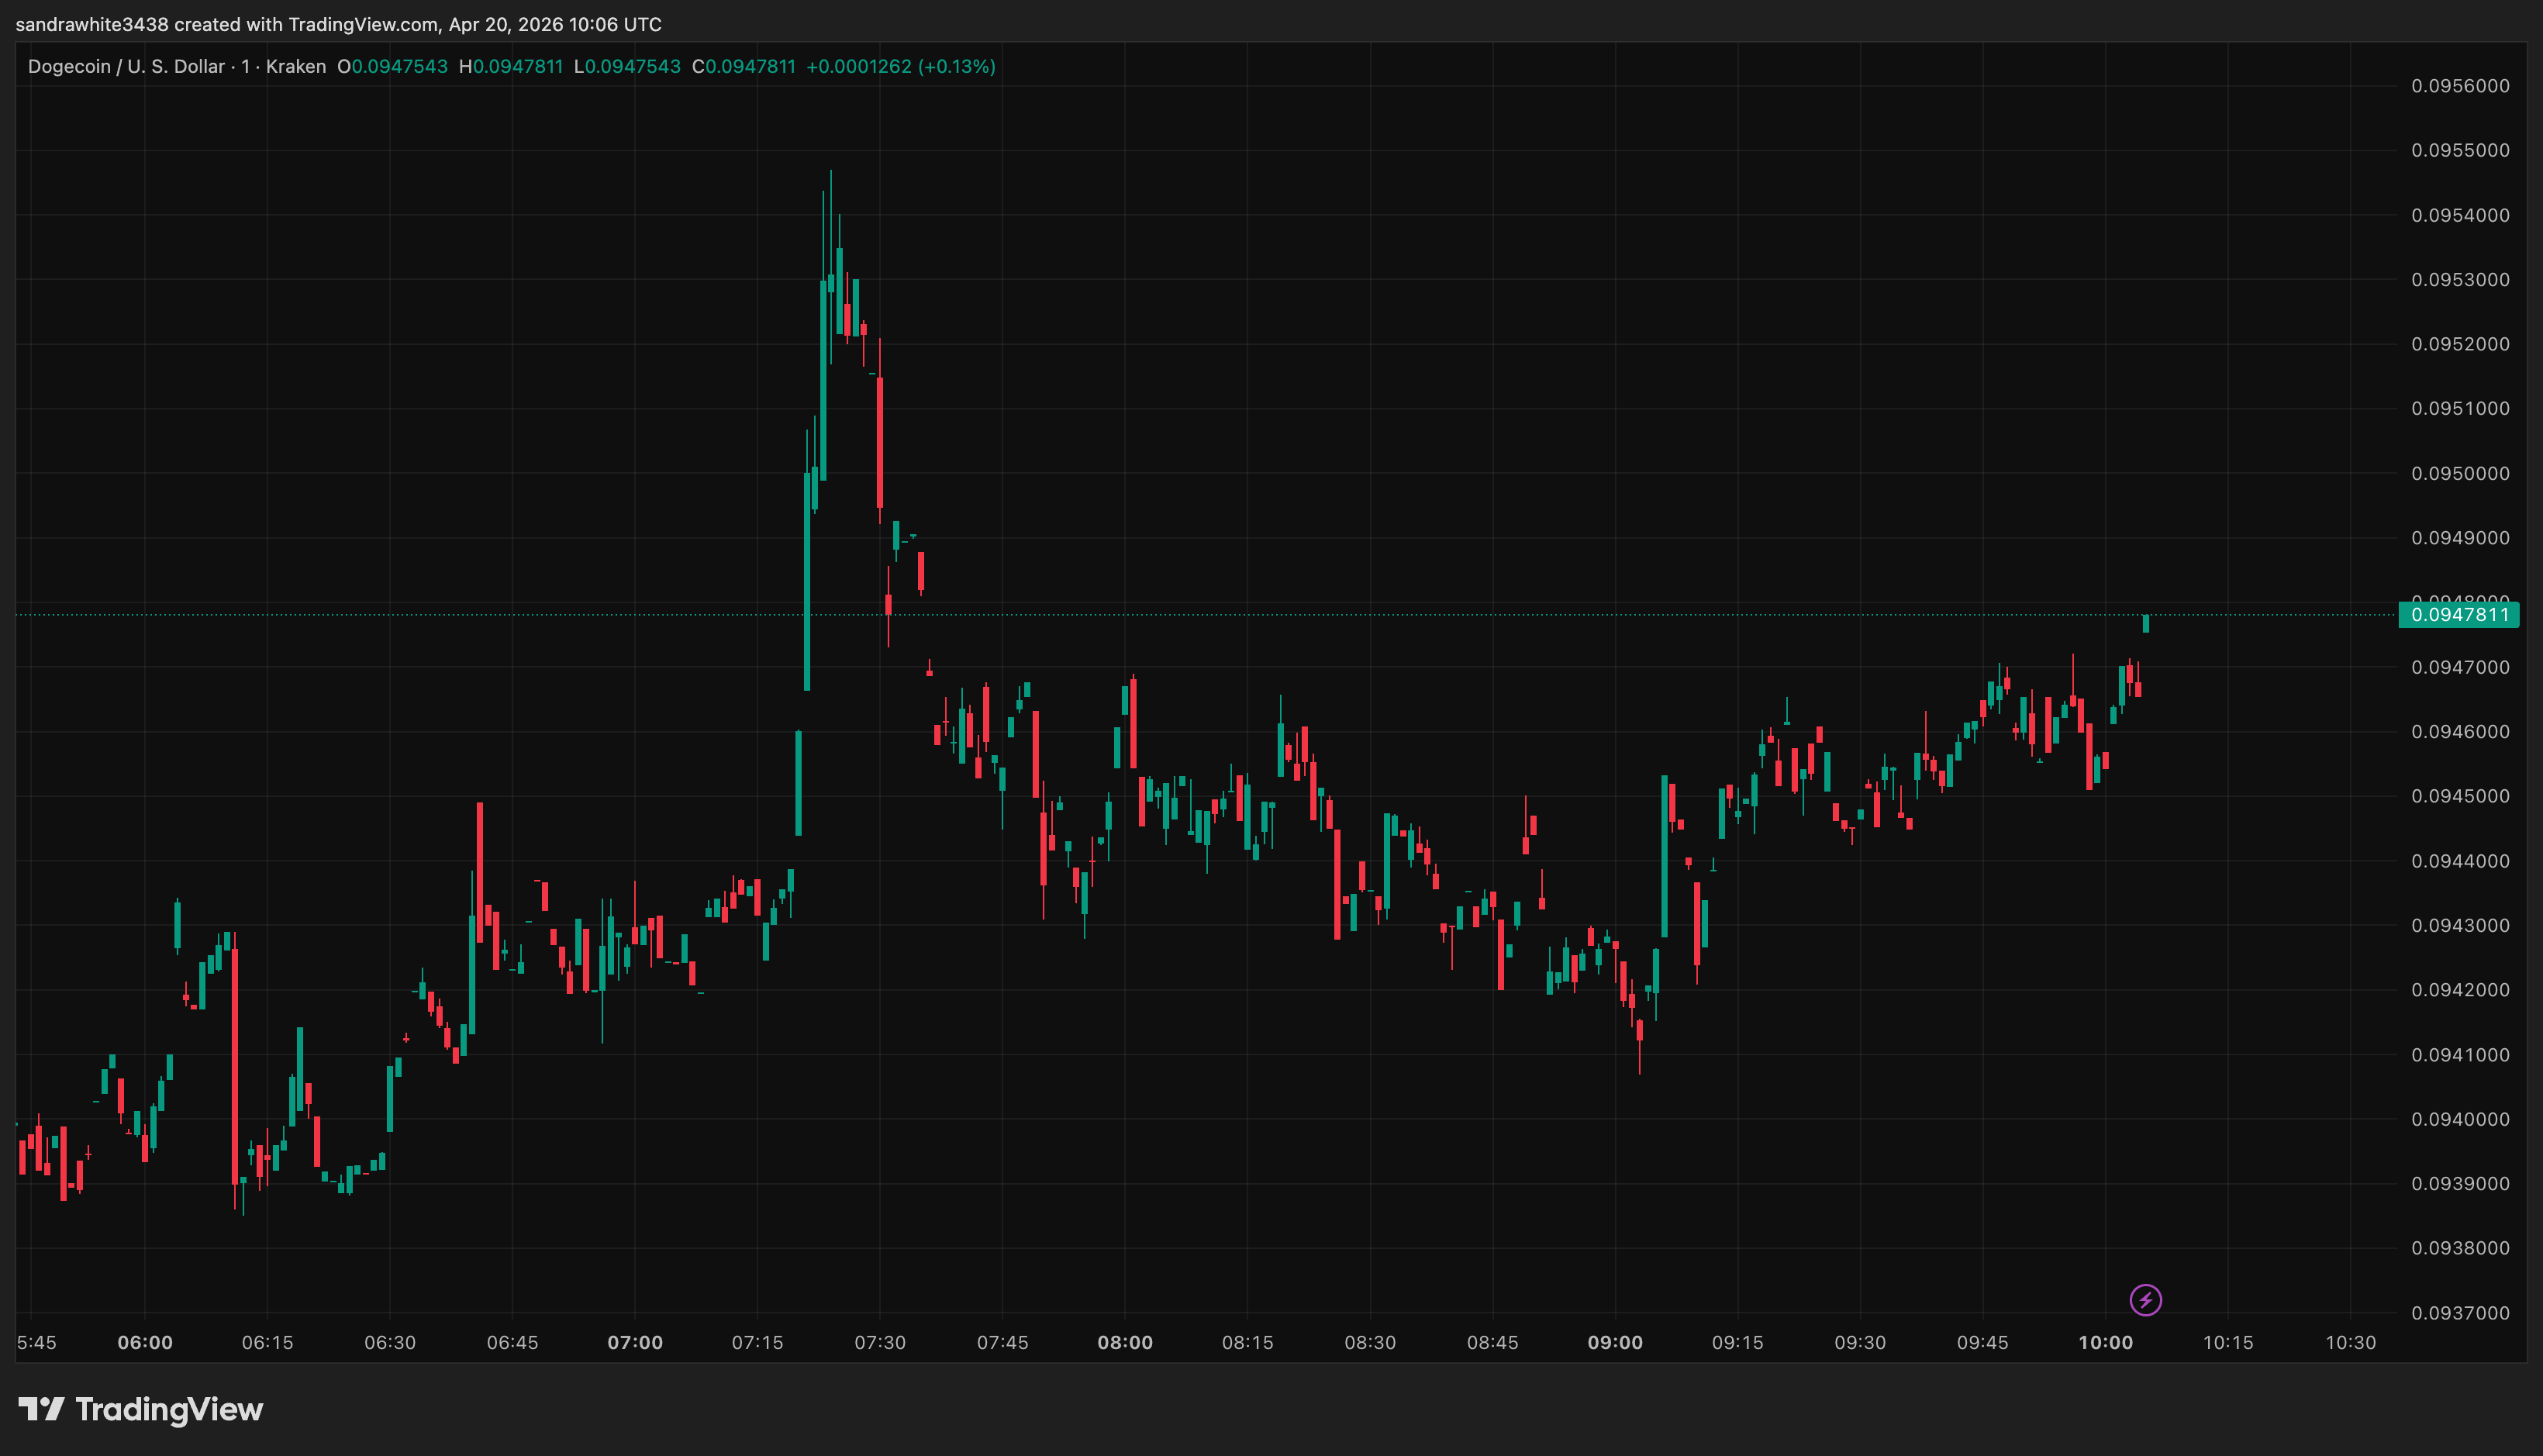This screenshot has height=1456, width=2543.
Task: Click the 0.0946000 price axis label
Action: (2460, 732)
